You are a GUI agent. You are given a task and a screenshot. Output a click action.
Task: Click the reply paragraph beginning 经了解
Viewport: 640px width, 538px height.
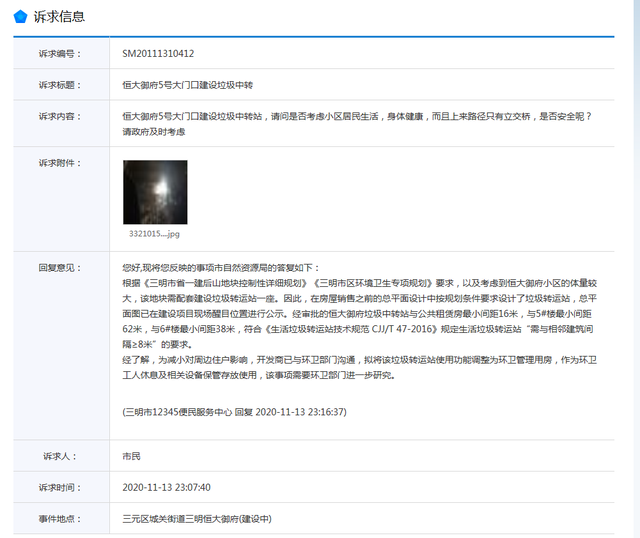click(x=360, y=367)
